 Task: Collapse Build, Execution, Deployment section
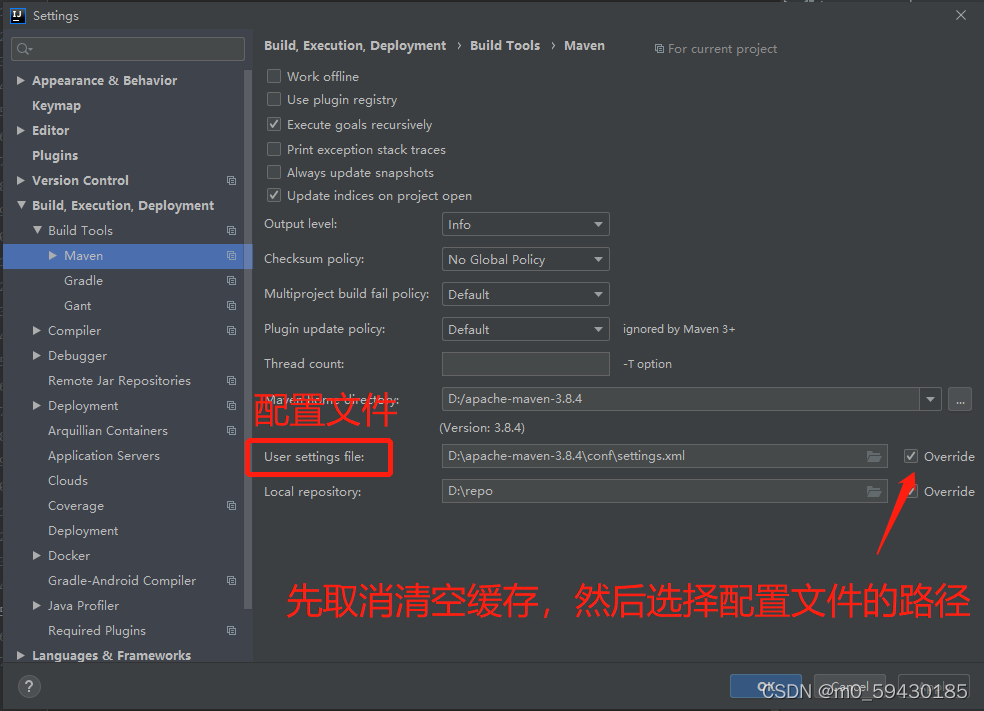pos(21,205)
